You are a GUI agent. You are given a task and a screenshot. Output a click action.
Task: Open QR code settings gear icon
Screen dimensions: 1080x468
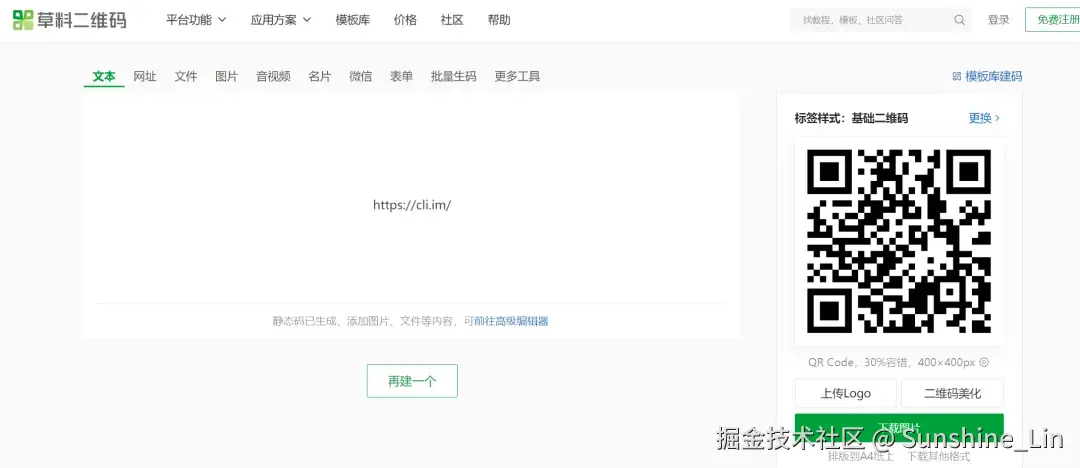coord(984,363)
